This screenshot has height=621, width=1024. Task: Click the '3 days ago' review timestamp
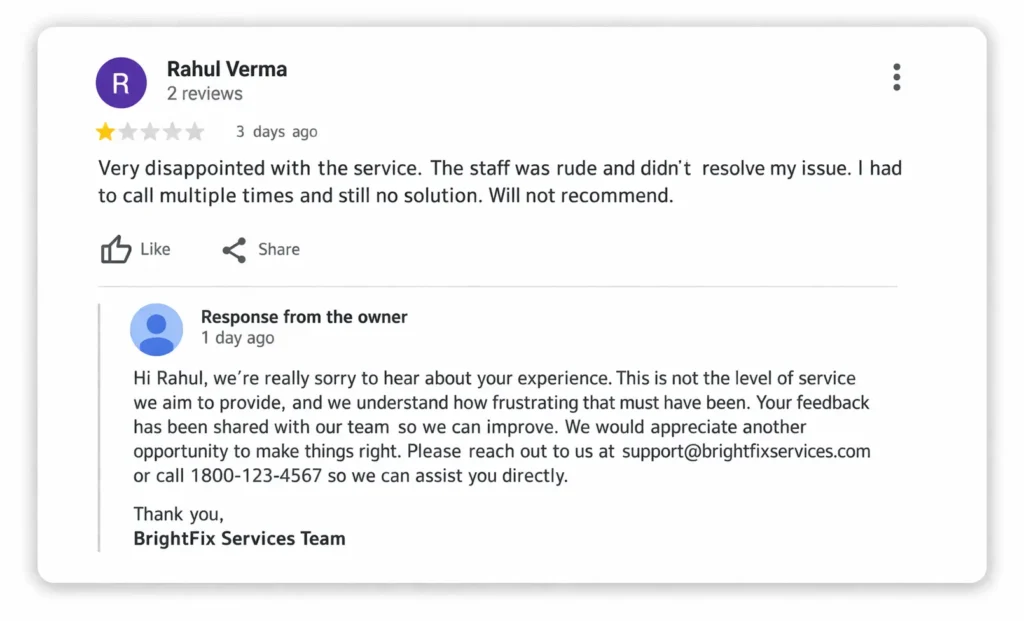(277, 132)
